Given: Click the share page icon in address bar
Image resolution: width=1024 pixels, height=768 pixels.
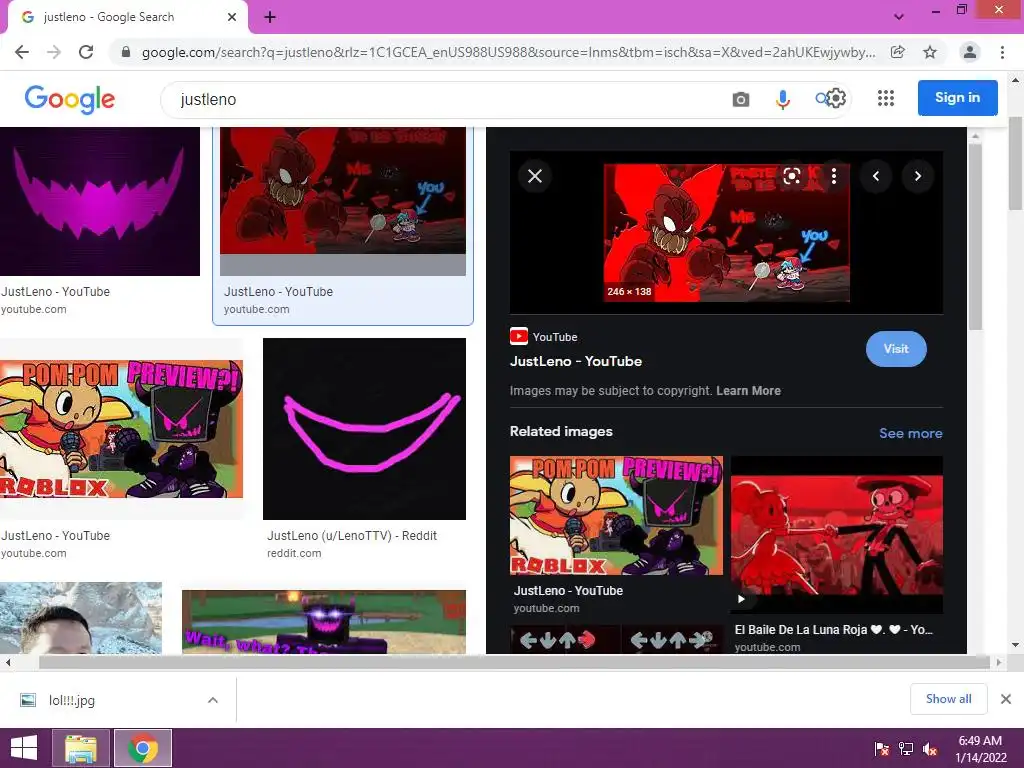Looking at the screenshot, I should (x=898, y=52).
